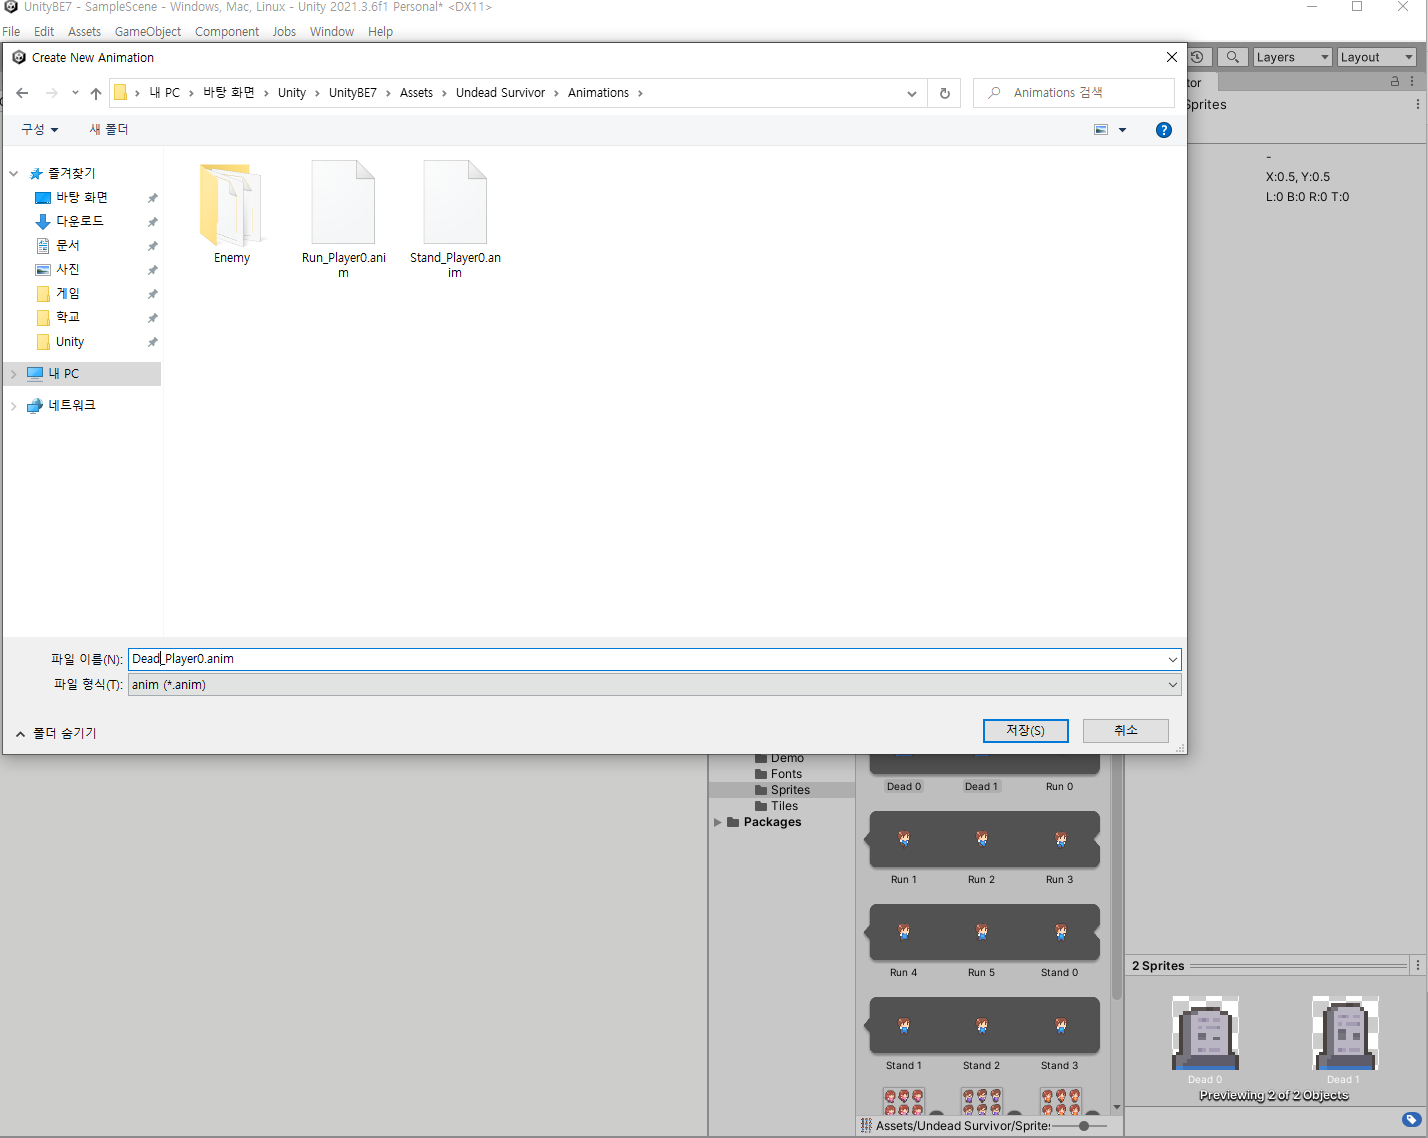Toggle the inspector lock icon
This screenshot has width=1428, height=1138.
(1395, 81)
